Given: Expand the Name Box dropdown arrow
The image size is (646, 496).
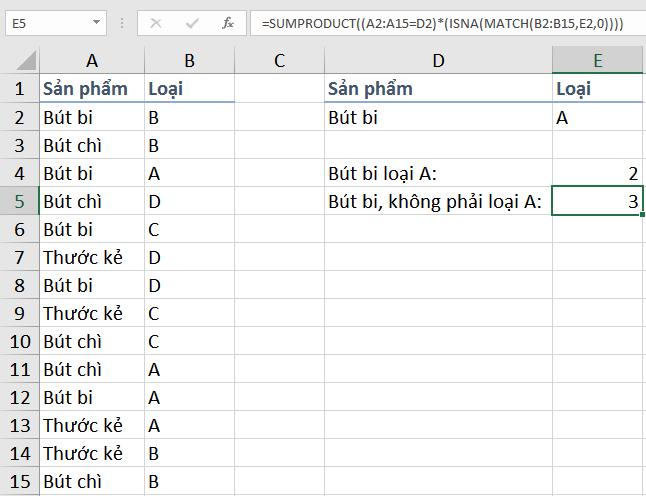Looking at the screenshot, I should pyautogui.click(x=96, y=23).
